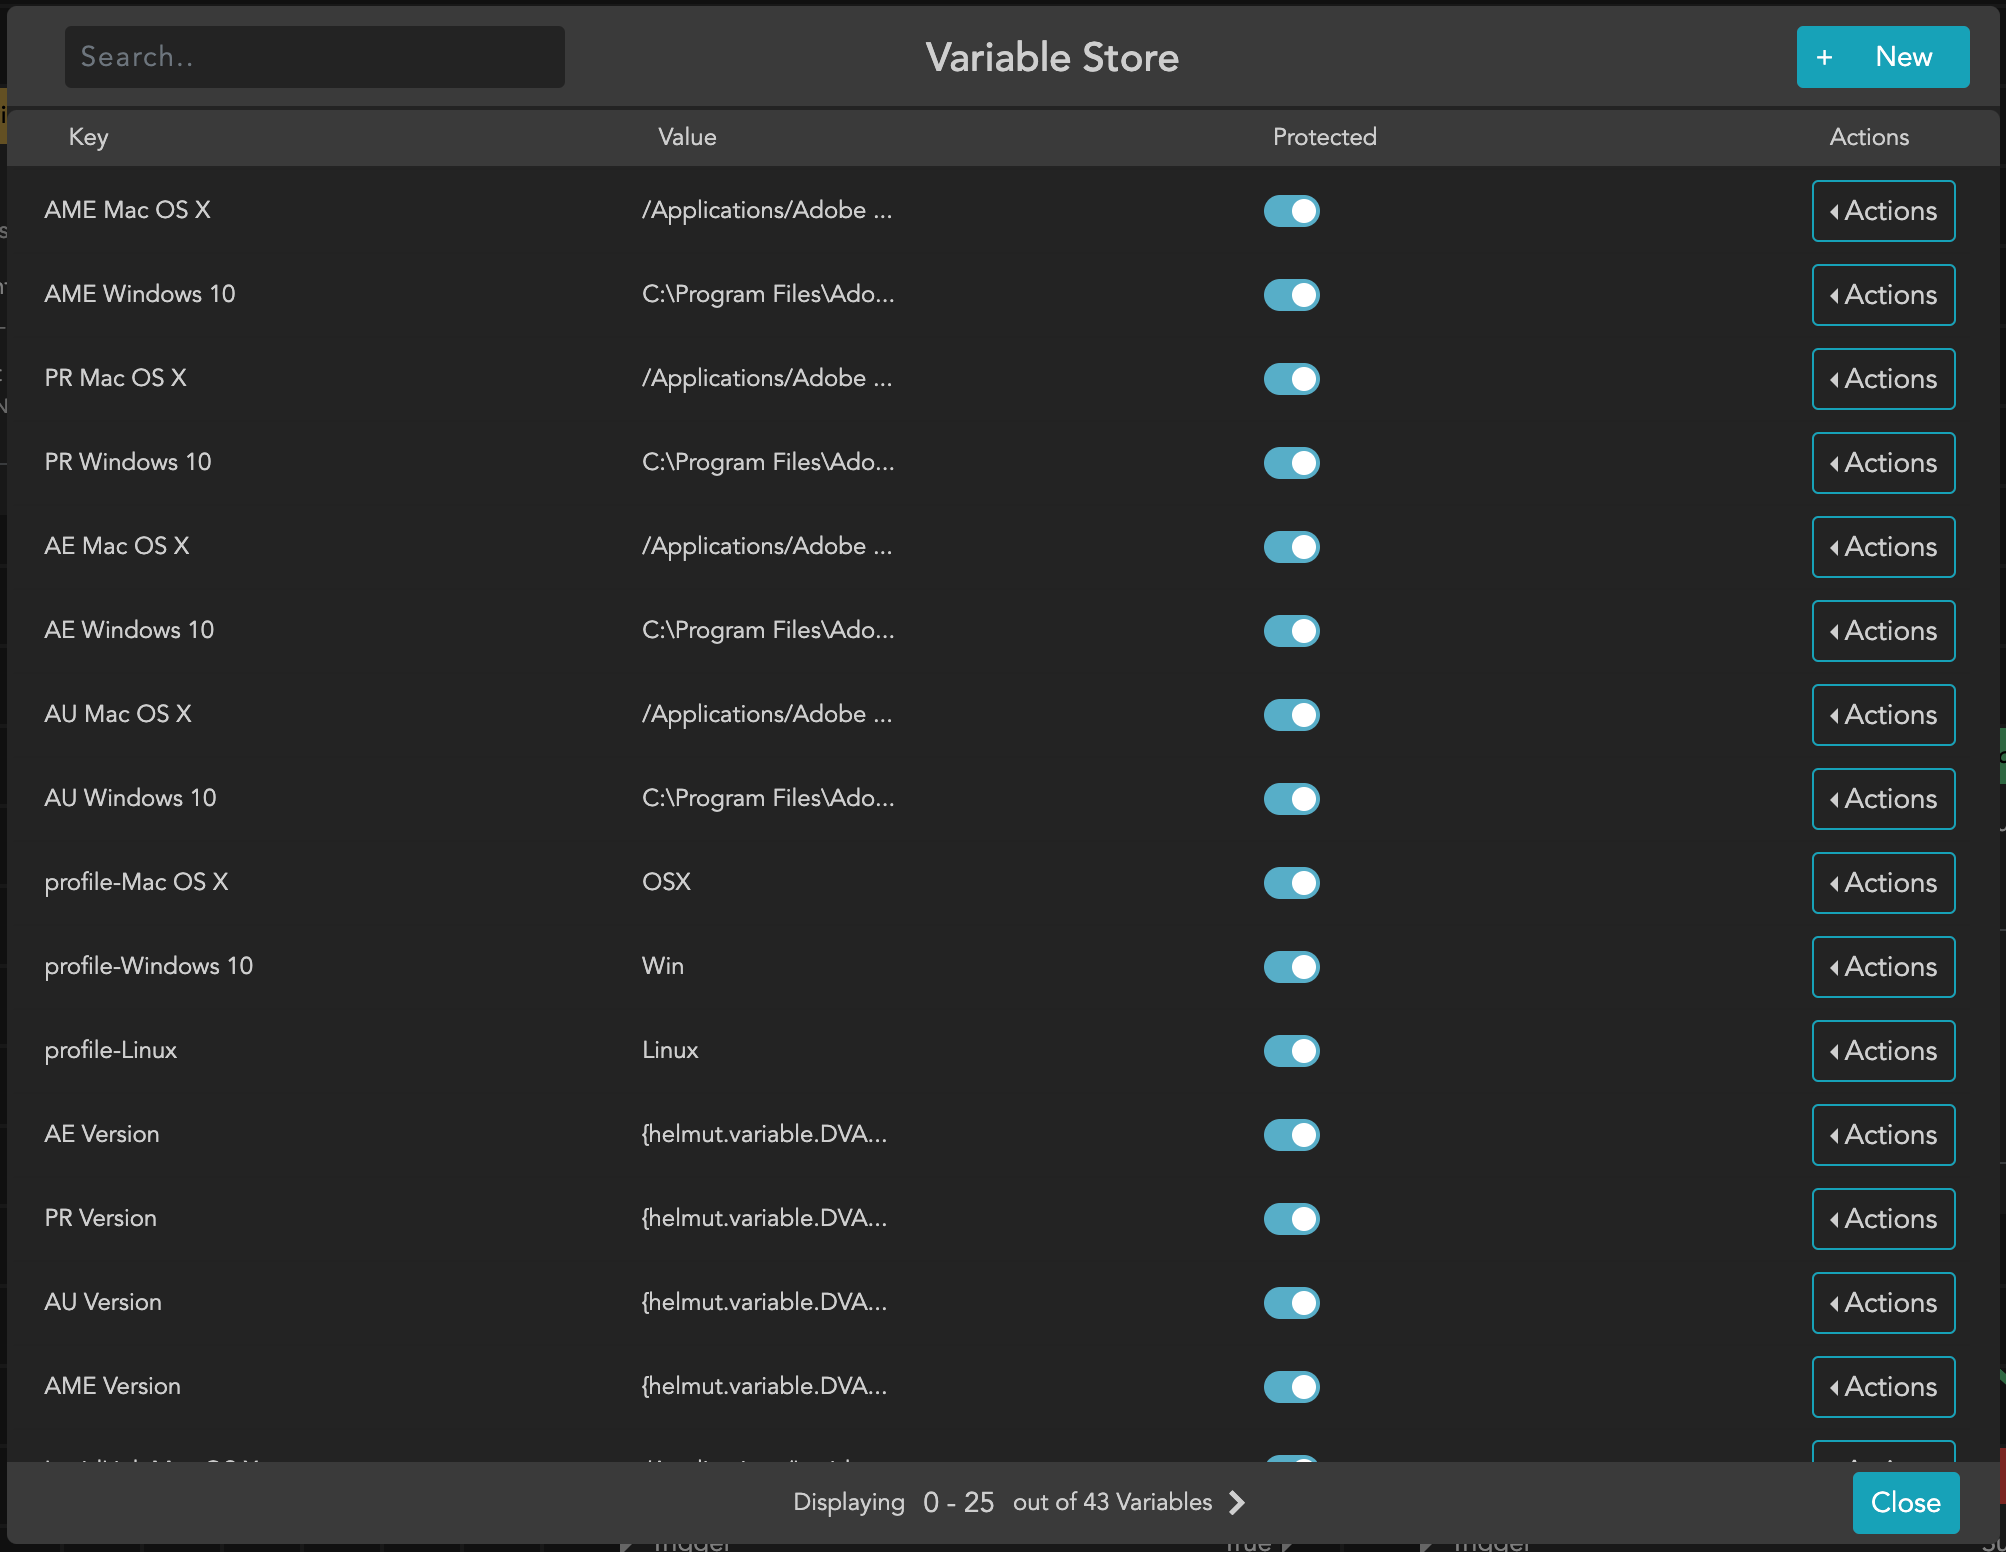Focus the Search variables field
The image size is (2006, 1552).
314,57
